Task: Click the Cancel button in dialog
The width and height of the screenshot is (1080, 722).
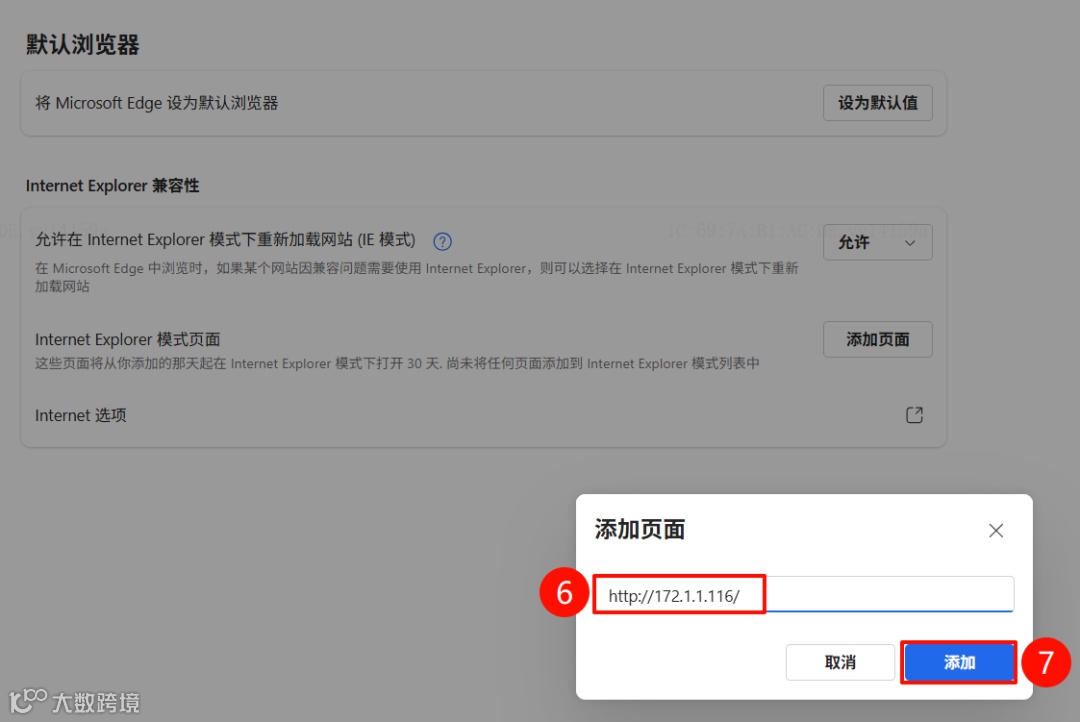Action: click(x=840, y=662)
